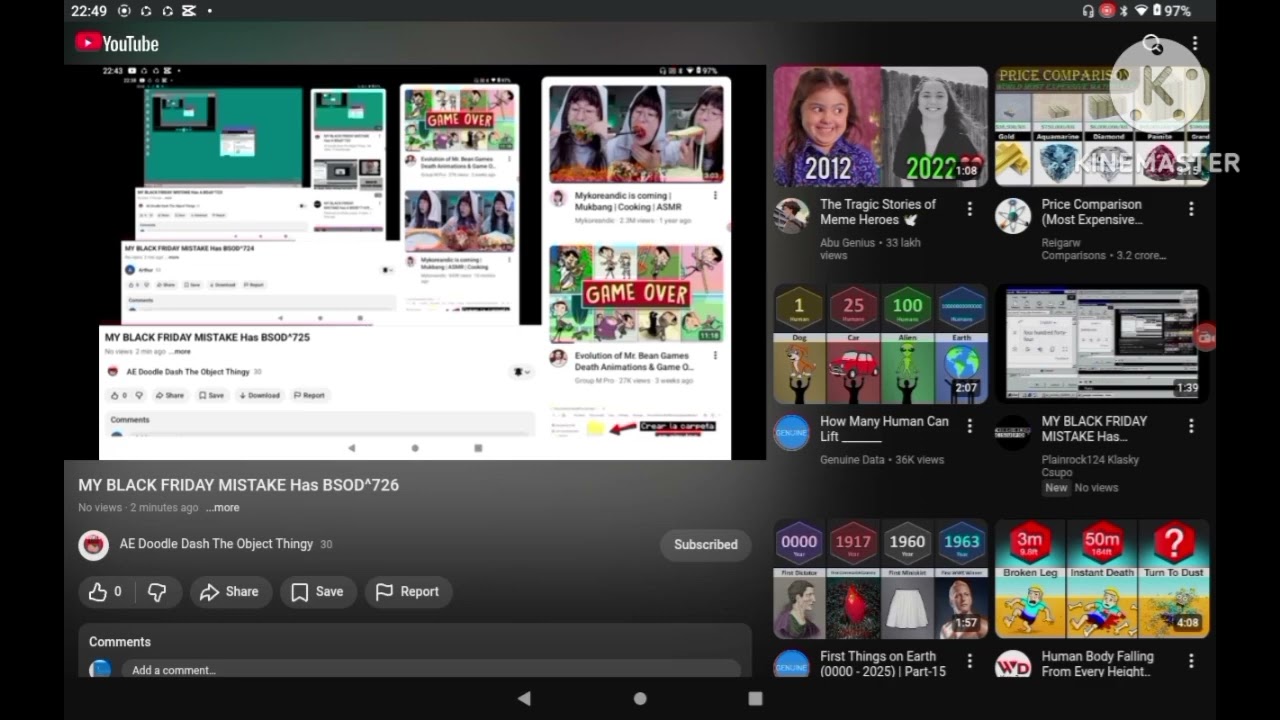Dislike the BSOD^726 video

(x=157, y=592)
